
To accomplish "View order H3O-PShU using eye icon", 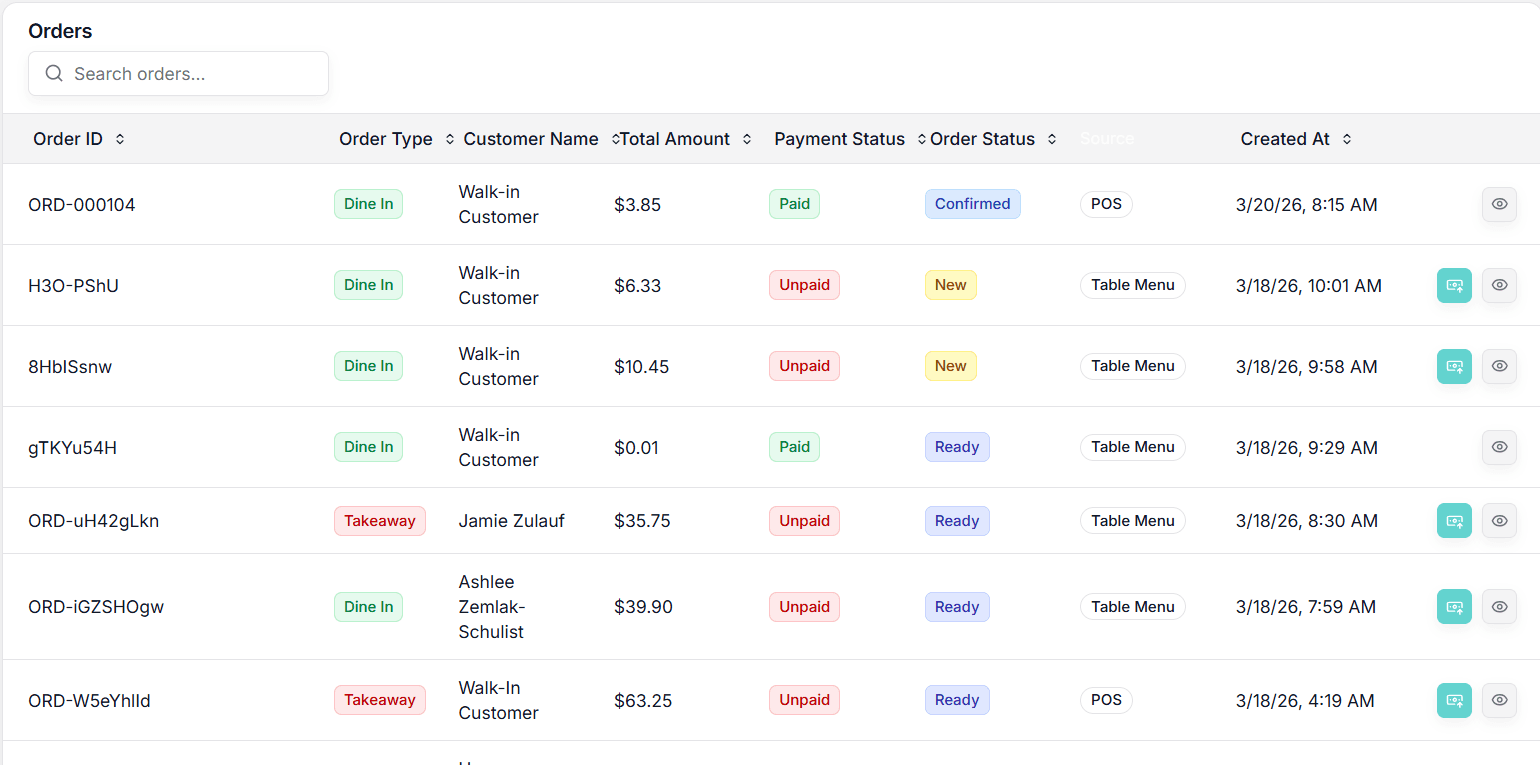I will tap(1499, 285).
